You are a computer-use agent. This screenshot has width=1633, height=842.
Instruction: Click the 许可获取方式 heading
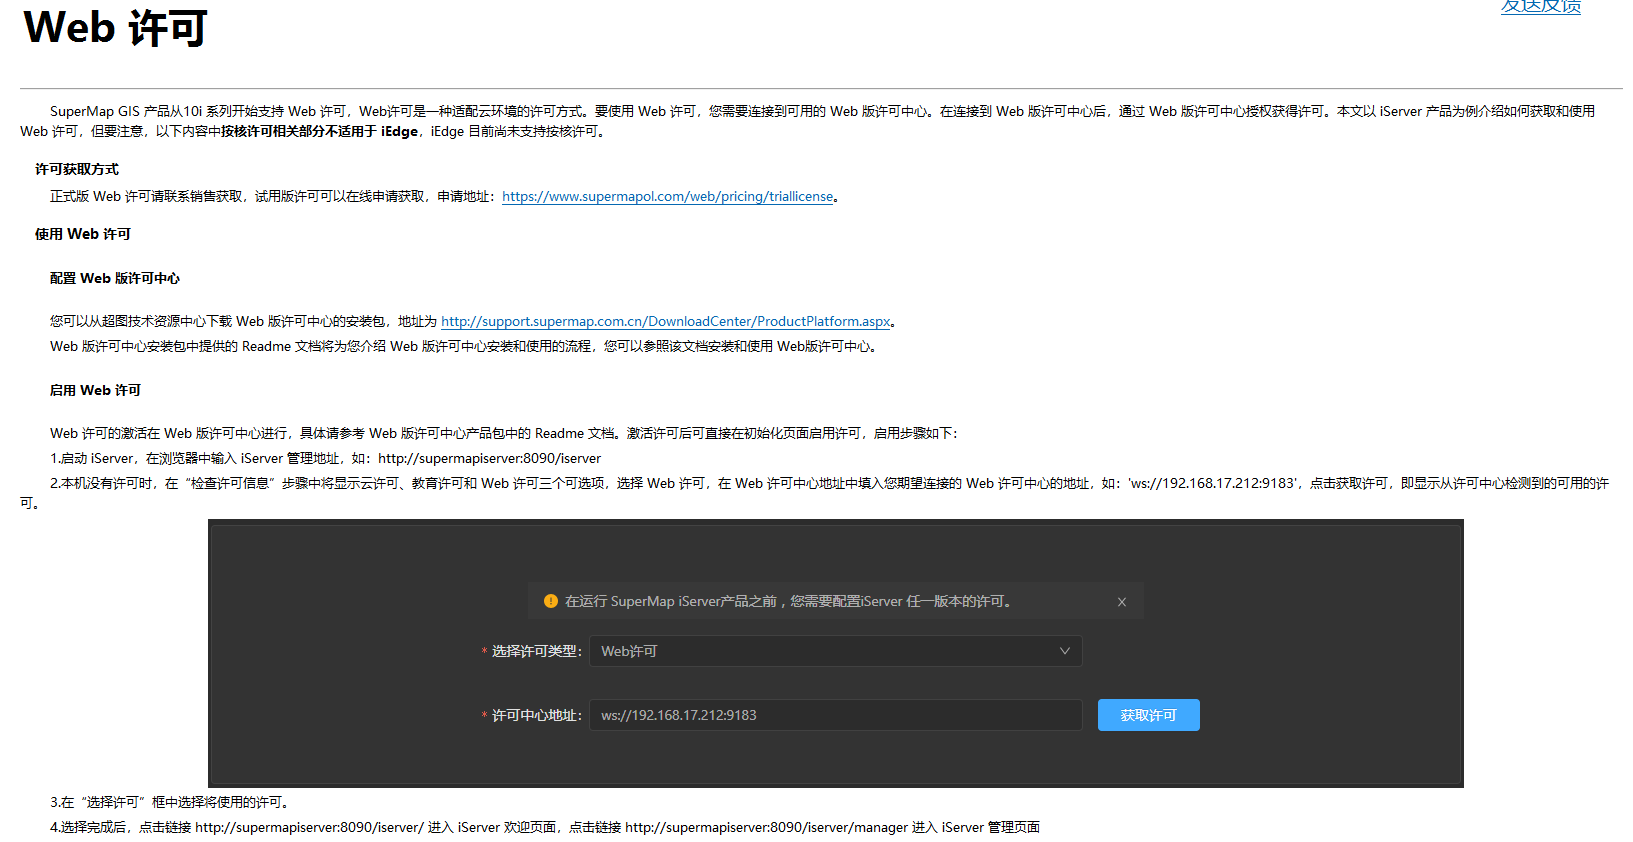77,169
